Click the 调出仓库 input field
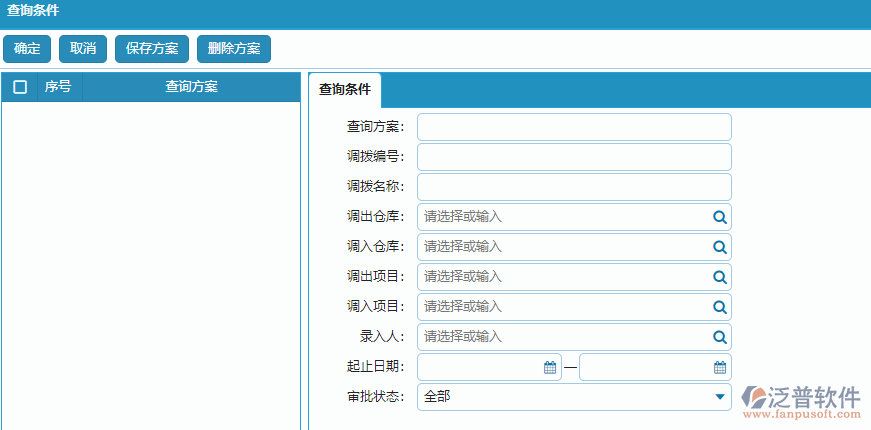Image resolution: width=871 pixels, height=430 pixels. tap(574, 217)
